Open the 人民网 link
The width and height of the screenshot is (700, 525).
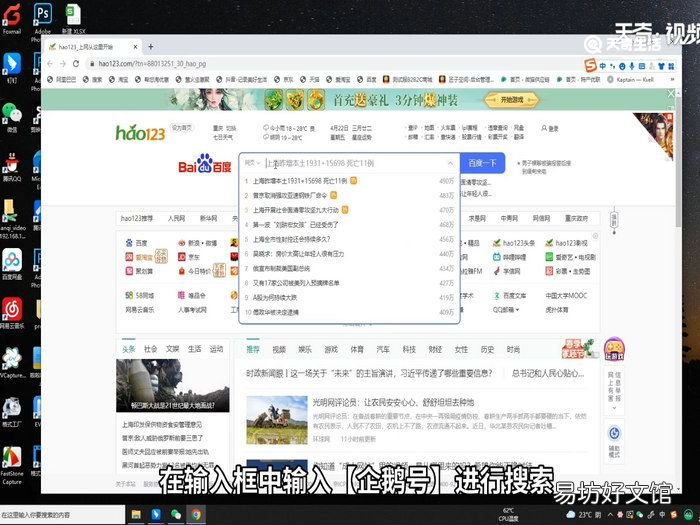tap(176, 218)
